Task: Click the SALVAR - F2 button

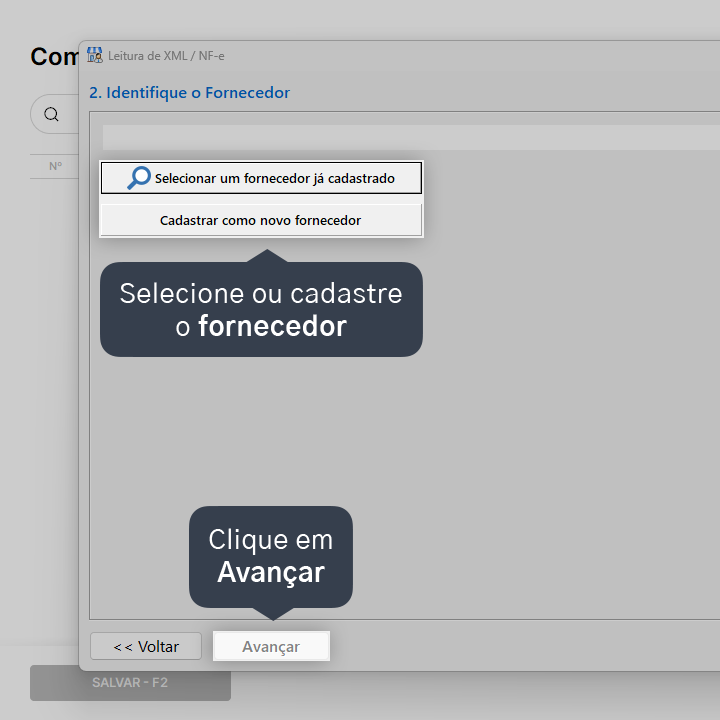Action: coord(130,683)
